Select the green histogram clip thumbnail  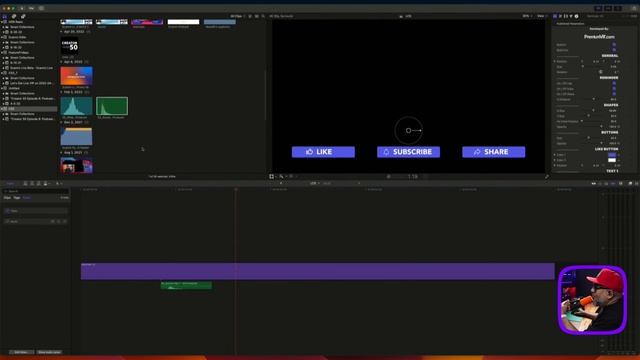click(x=112, y=106)
